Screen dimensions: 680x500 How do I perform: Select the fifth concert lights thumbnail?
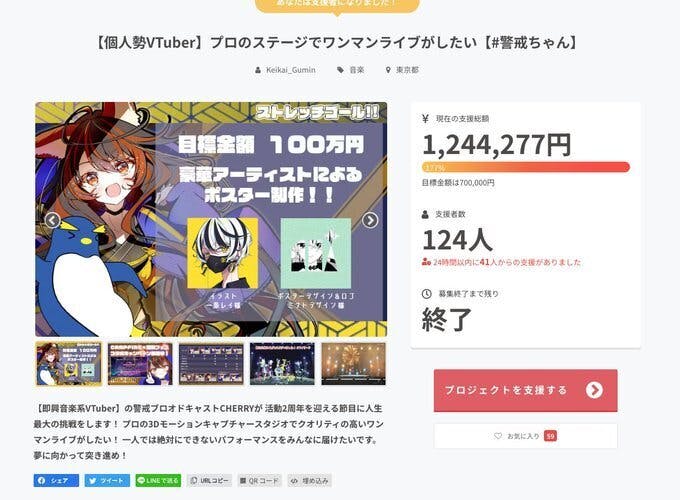(x=353, y=364)
